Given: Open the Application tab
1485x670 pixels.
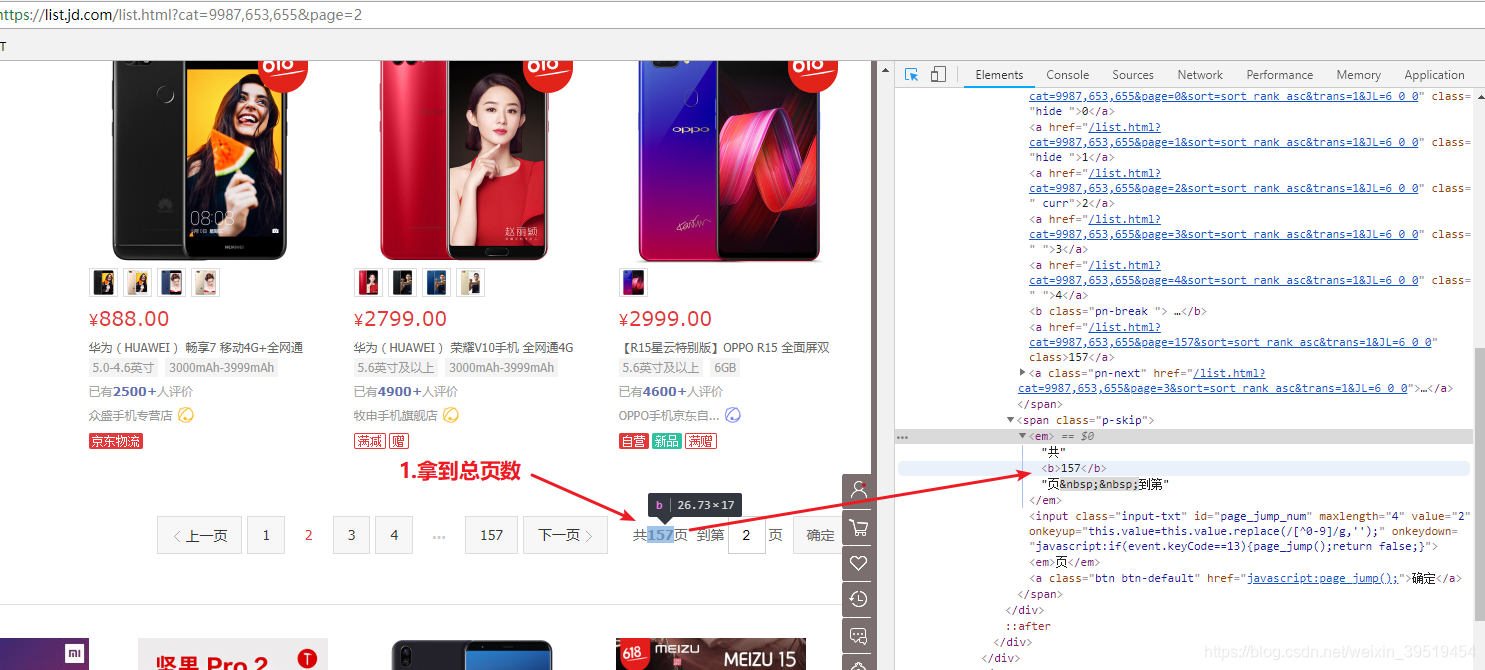Looking at the screenshot, I should point(1434,75).
